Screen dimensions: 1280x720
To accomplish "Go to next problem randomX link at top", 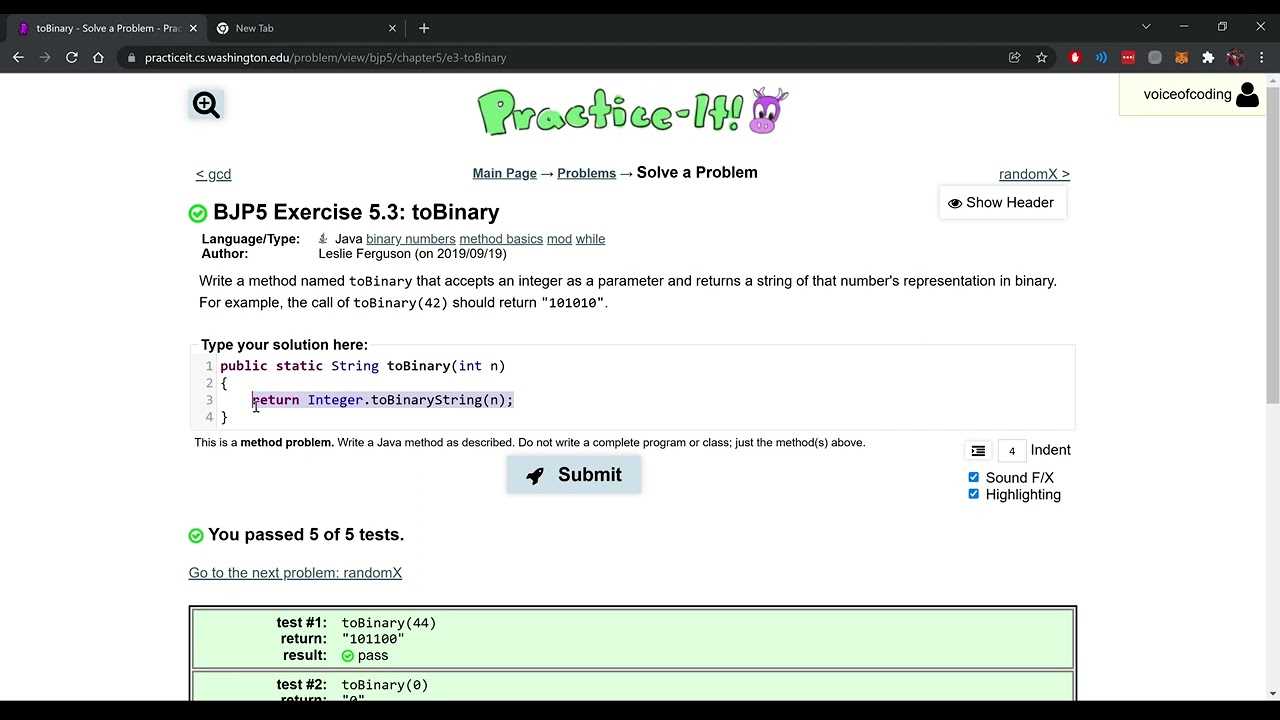I will point(1034,174).
